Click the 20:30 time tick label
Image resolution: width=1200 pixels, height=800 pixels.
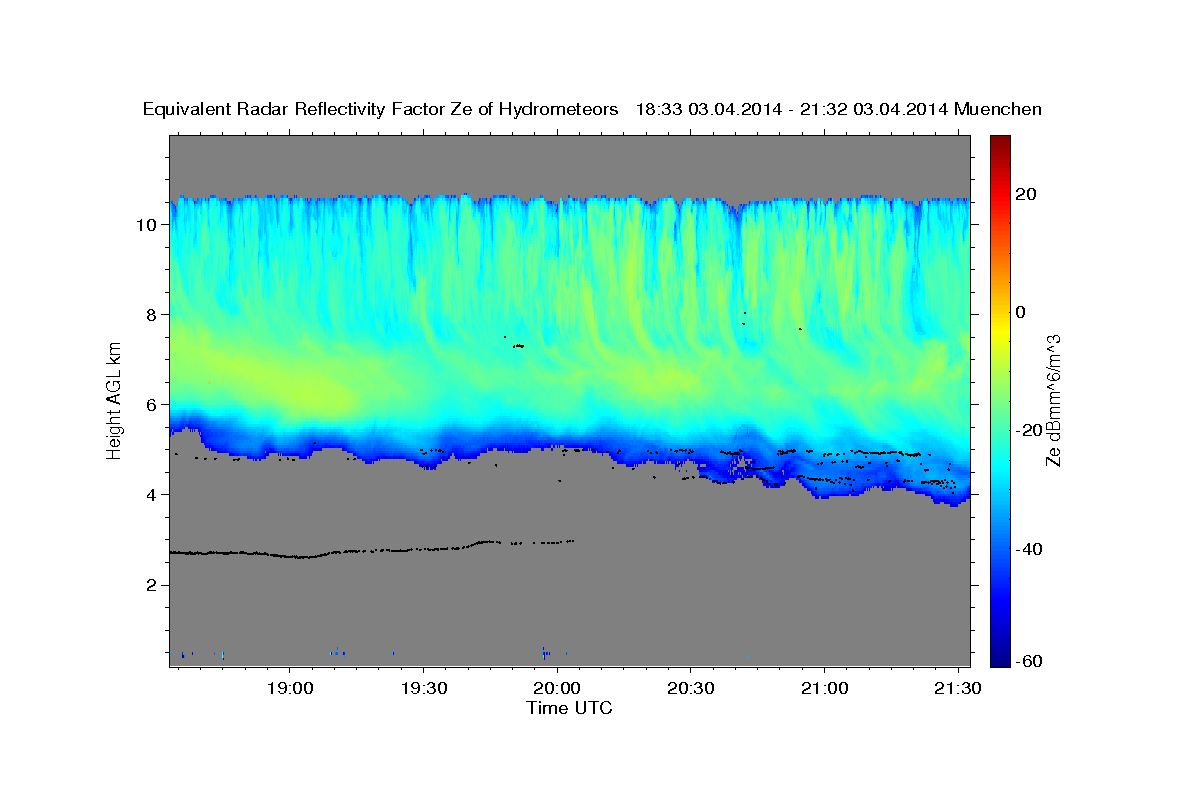tap(691, 688)
